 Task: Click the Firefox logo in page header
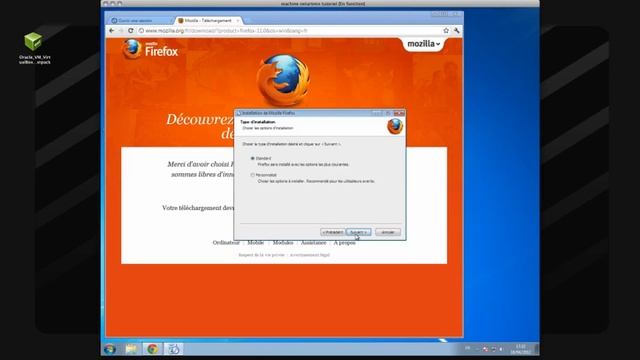[x=150, y=49]
